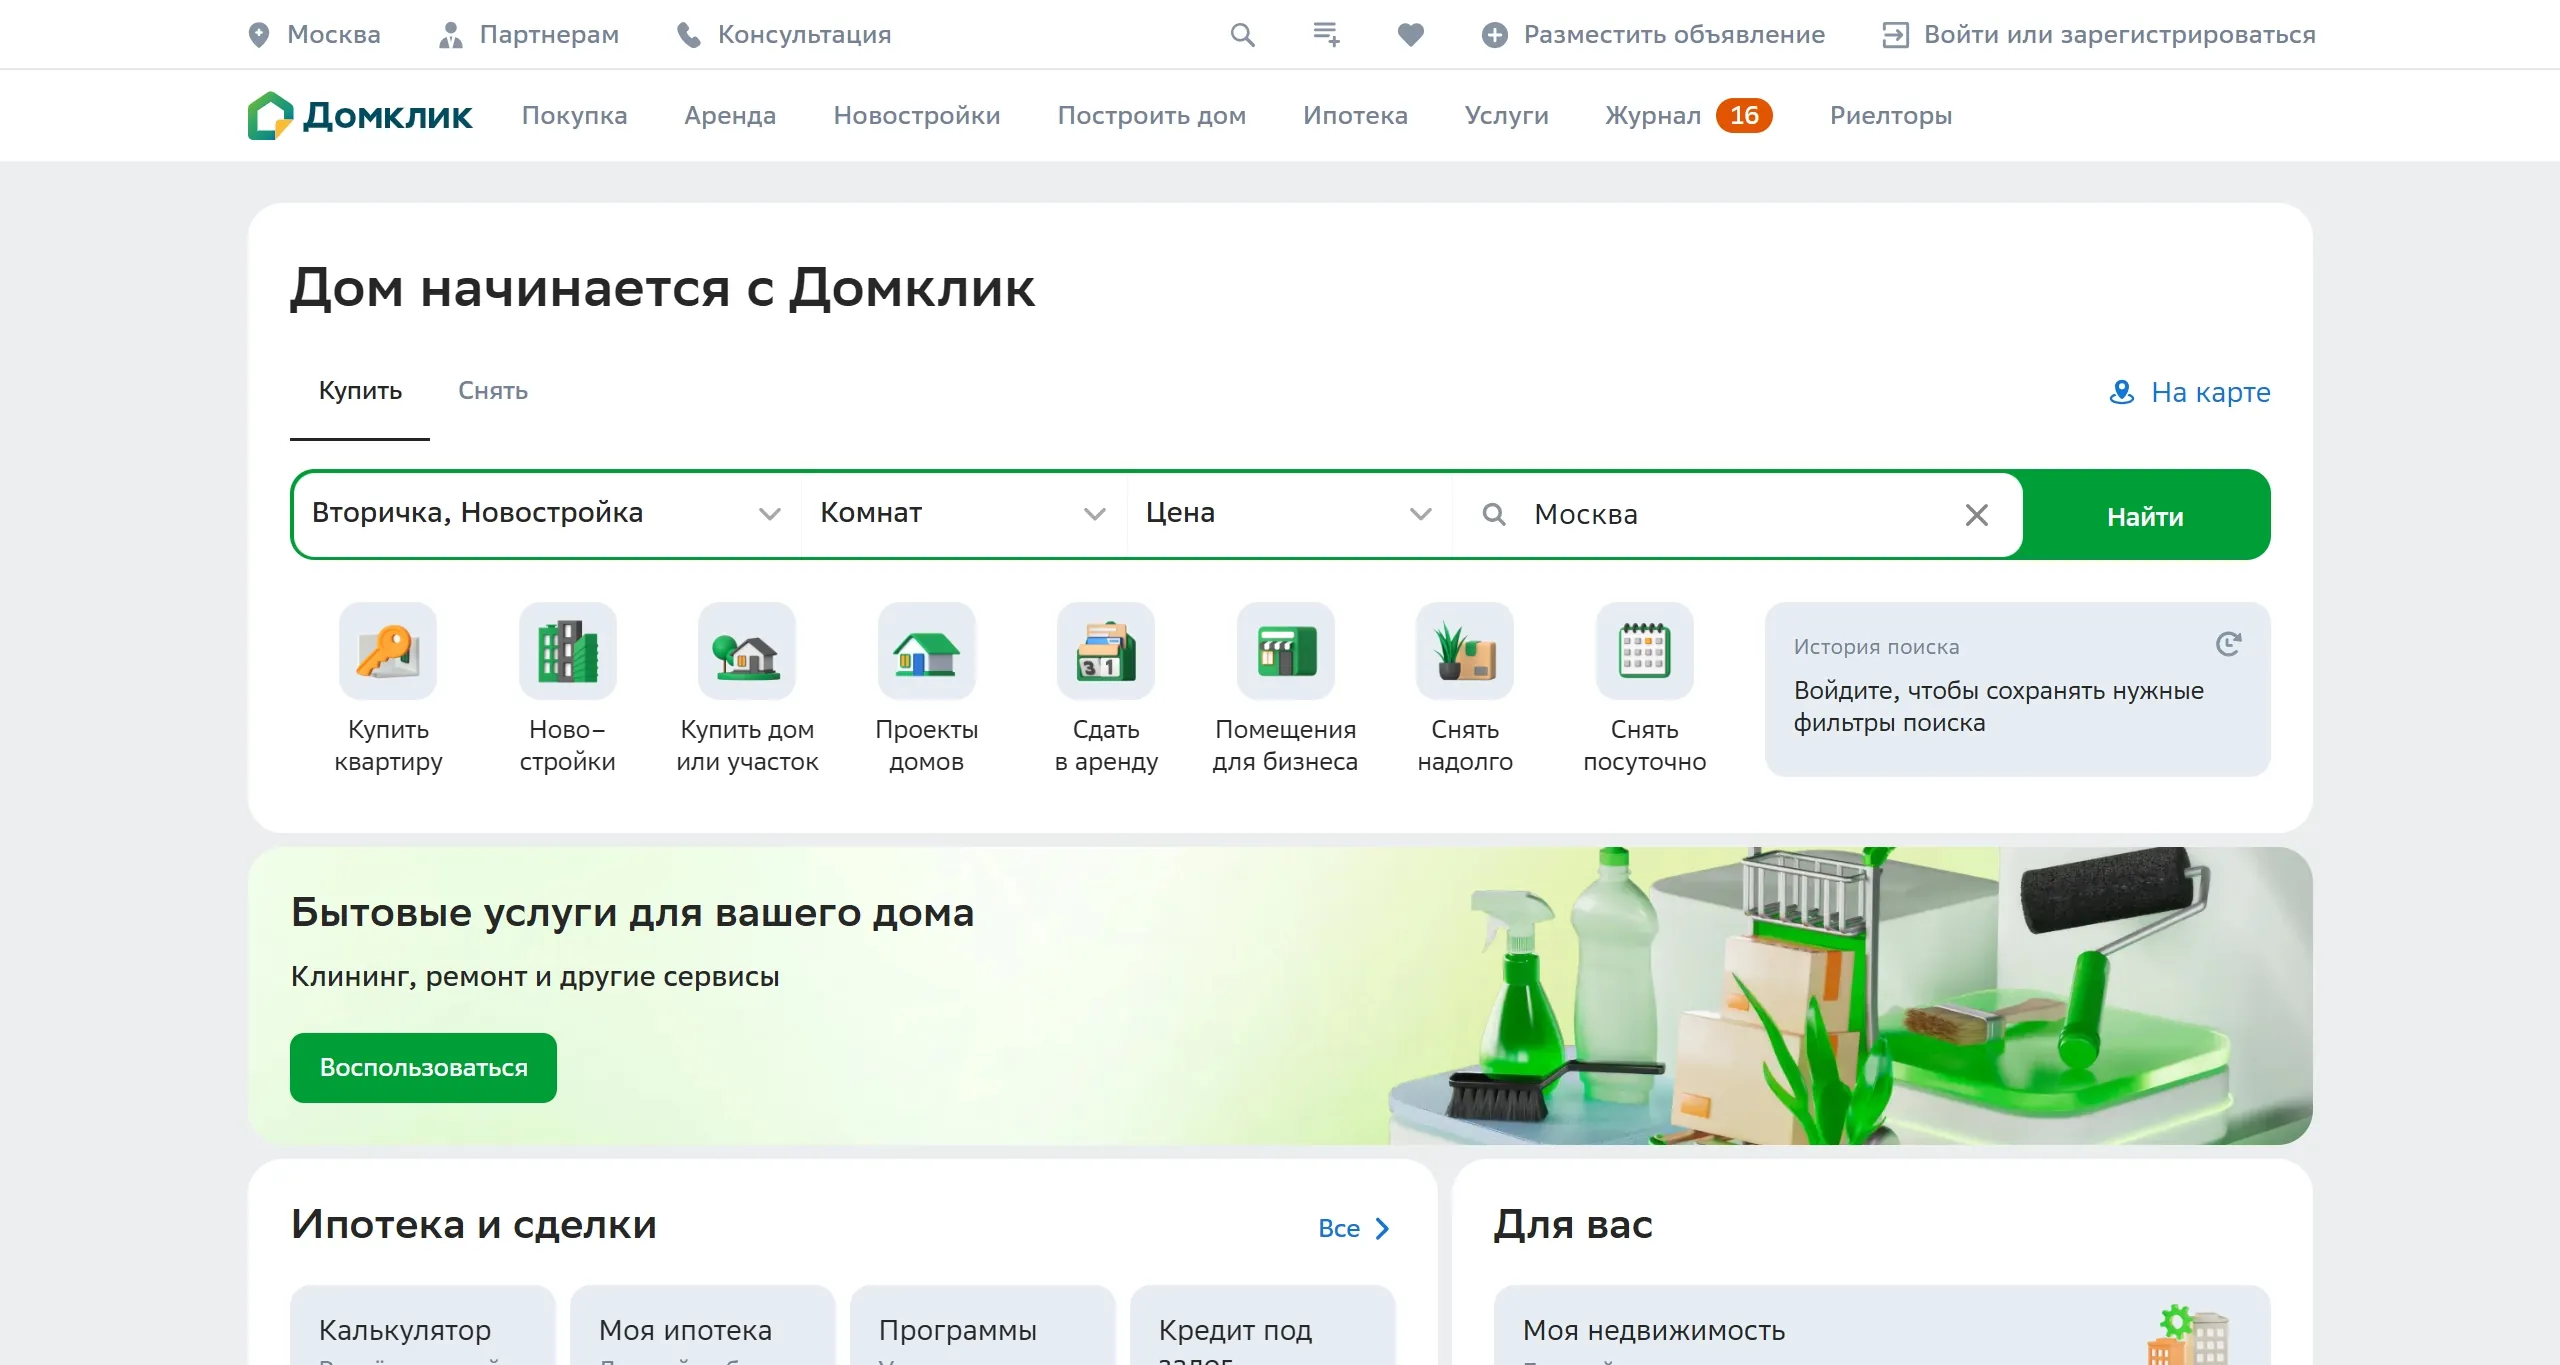The height and width of the screenshot is (1365, 2560).
Task: Click the search history refresh icon
Action: point(2228,645)
